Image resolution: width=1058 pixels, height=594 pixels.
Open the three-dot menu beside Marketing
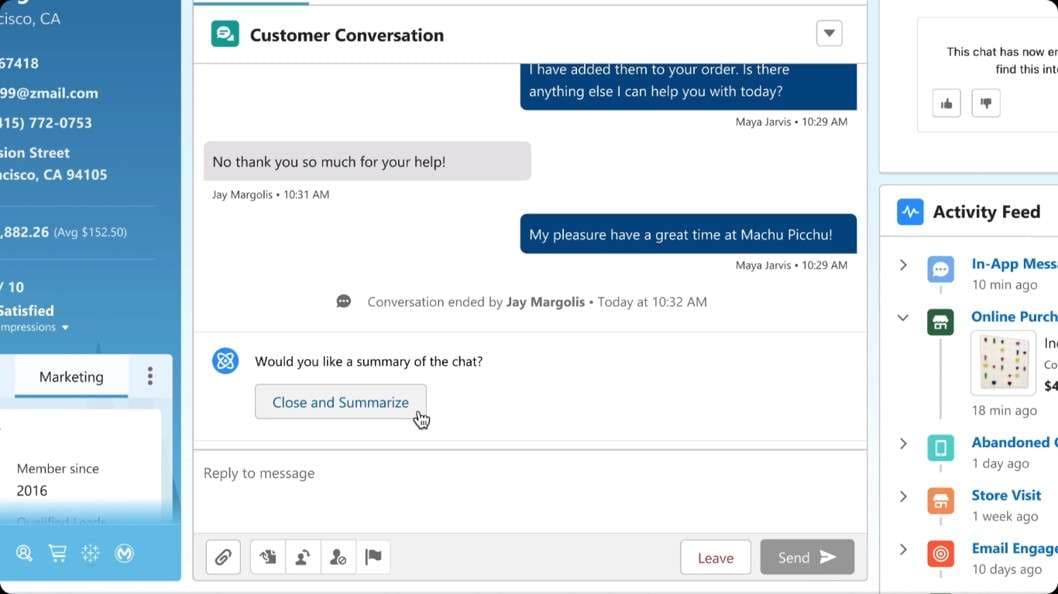point(150,375)
